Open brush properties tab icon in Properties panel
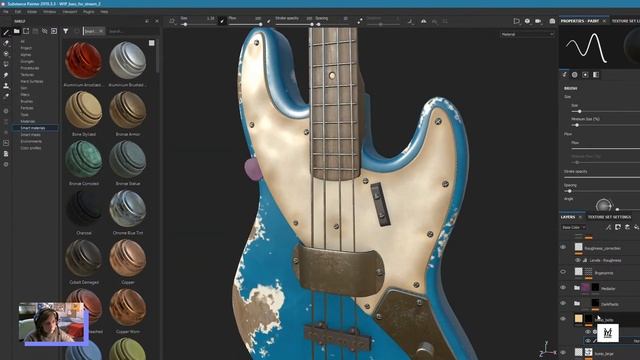The width and height of the screenshot is (640, 360). (x=564, y=75)
